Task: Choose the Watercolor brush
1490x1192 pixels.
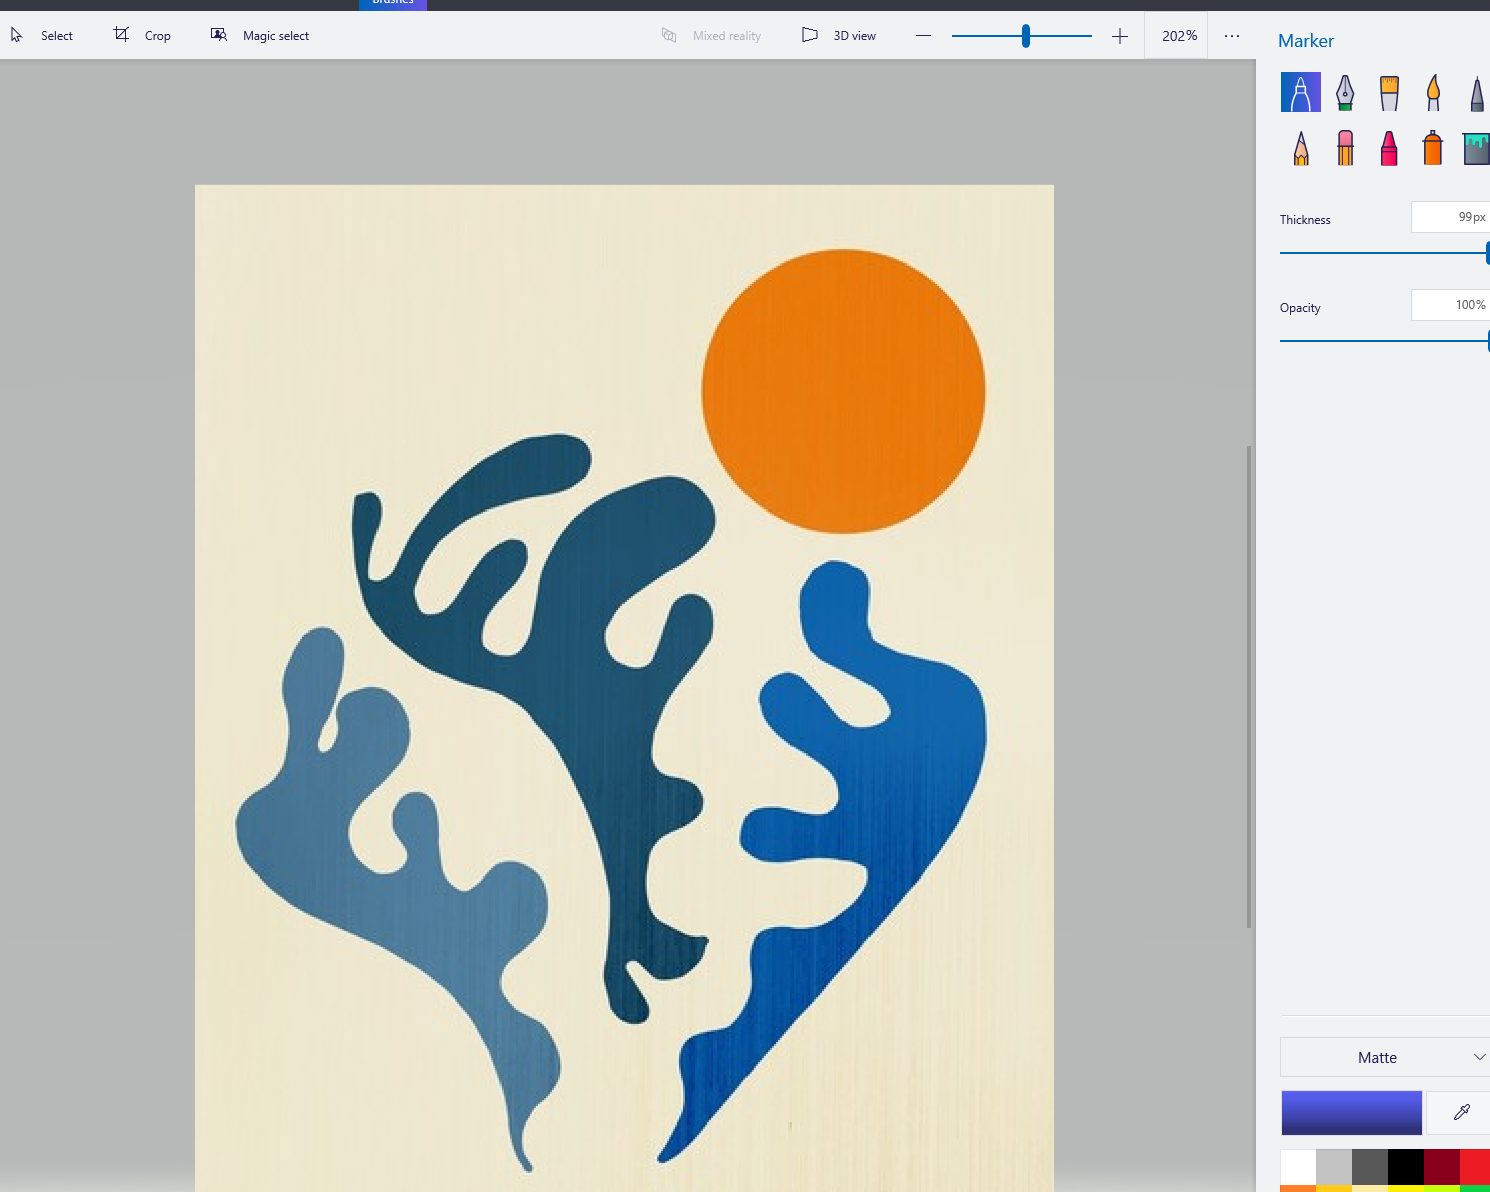Action: click(x=1433, y=93)
